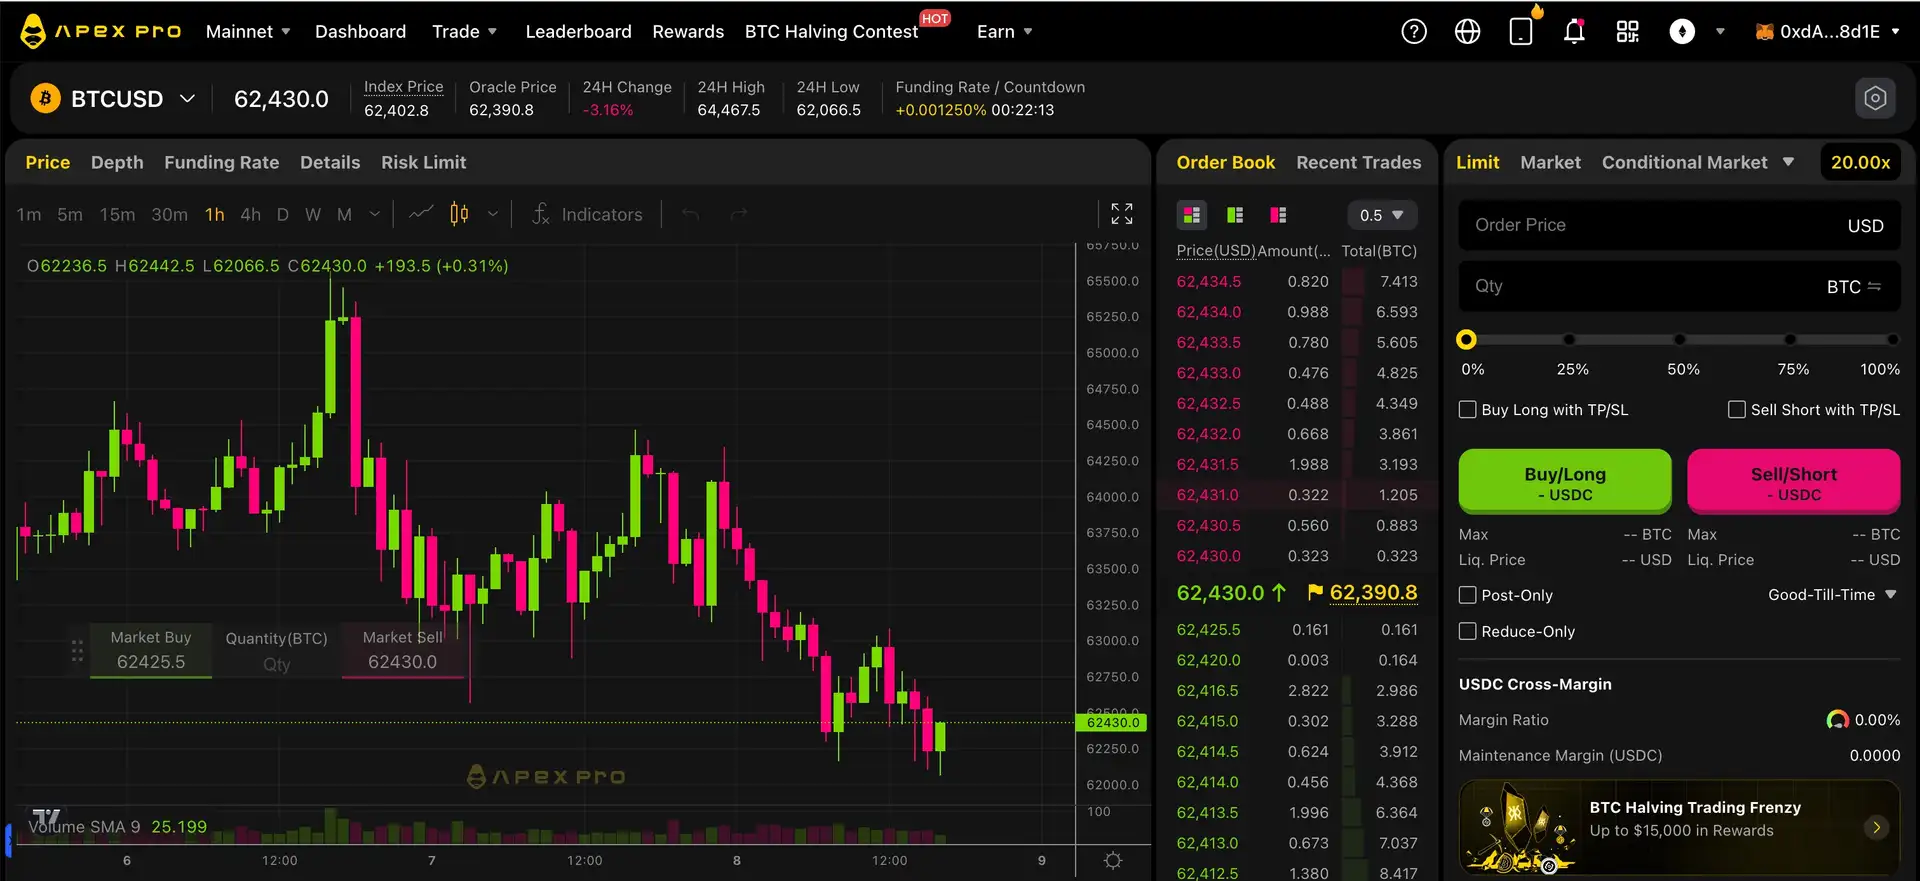Set quantity slider to 50% mark
Image resolution: width=1920 pixels, height=881 pixels.
[x=1680, y=340]
